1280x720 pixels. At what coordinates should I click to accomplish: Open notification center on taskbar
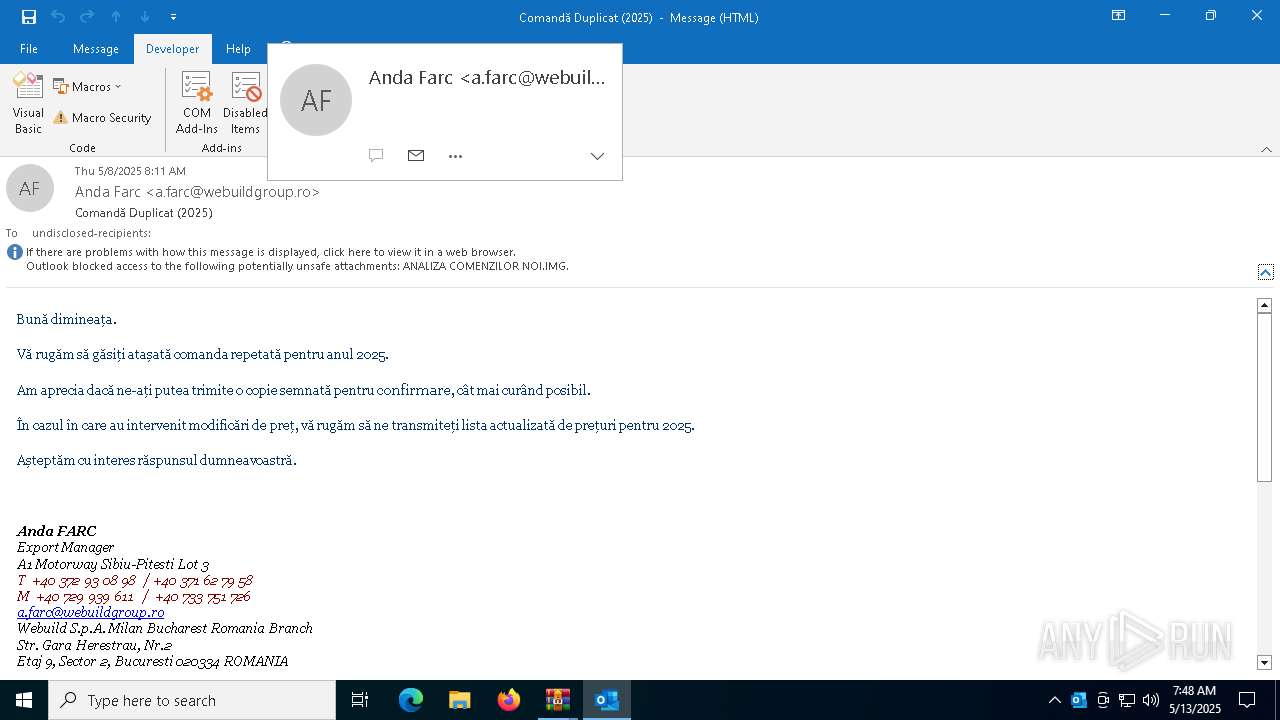(1247, 700)
